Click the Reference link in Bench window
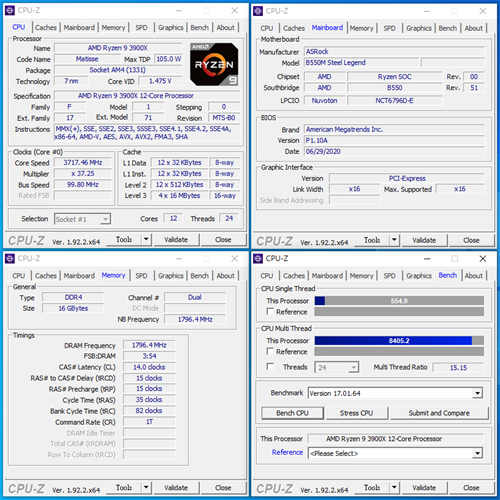The width and height of the screenshot is (500, 500). point(287,452)
